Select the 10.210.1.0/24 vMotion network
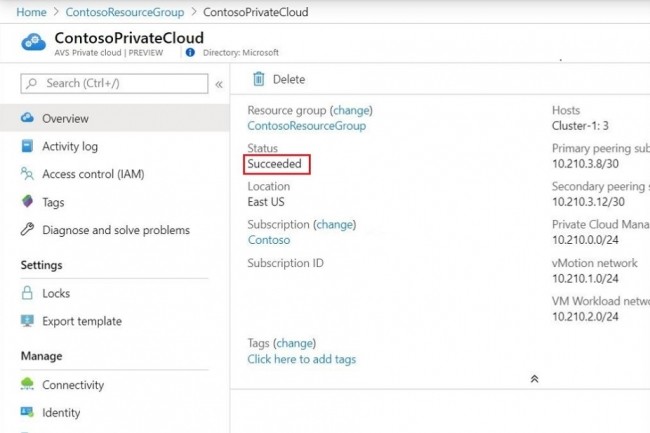Viewport: 650px width, 433px height. click(x=585, y=278)
